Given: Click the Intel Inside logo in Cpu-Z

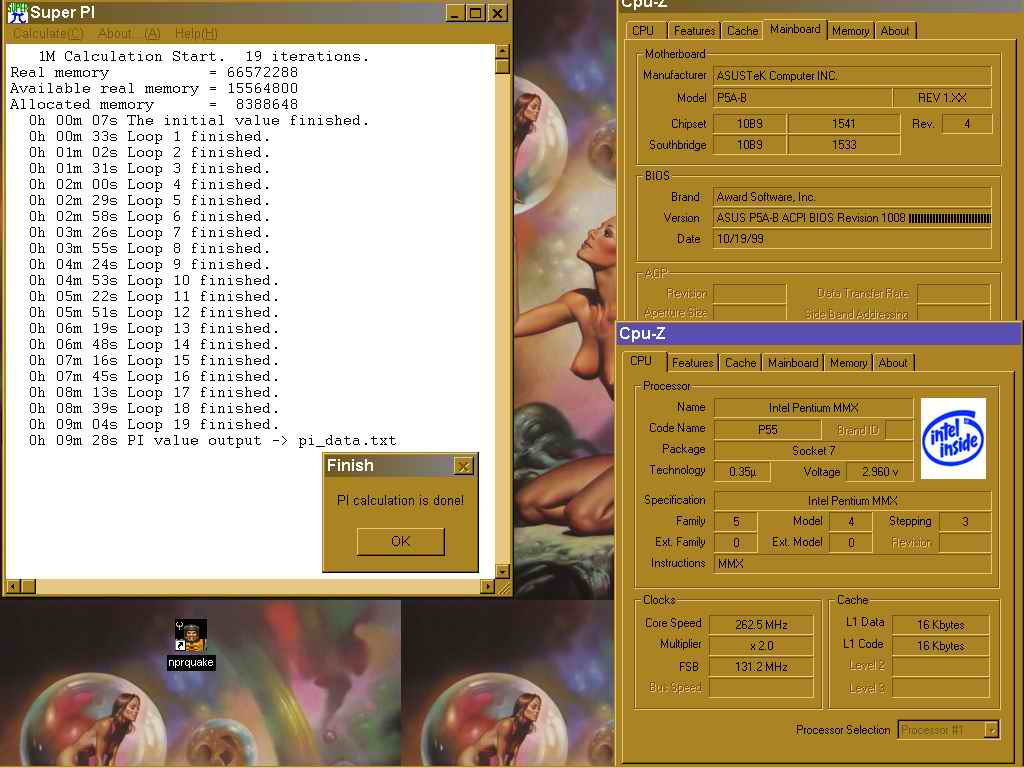Looking at the screenshot, I should click(x=953, y=438).
